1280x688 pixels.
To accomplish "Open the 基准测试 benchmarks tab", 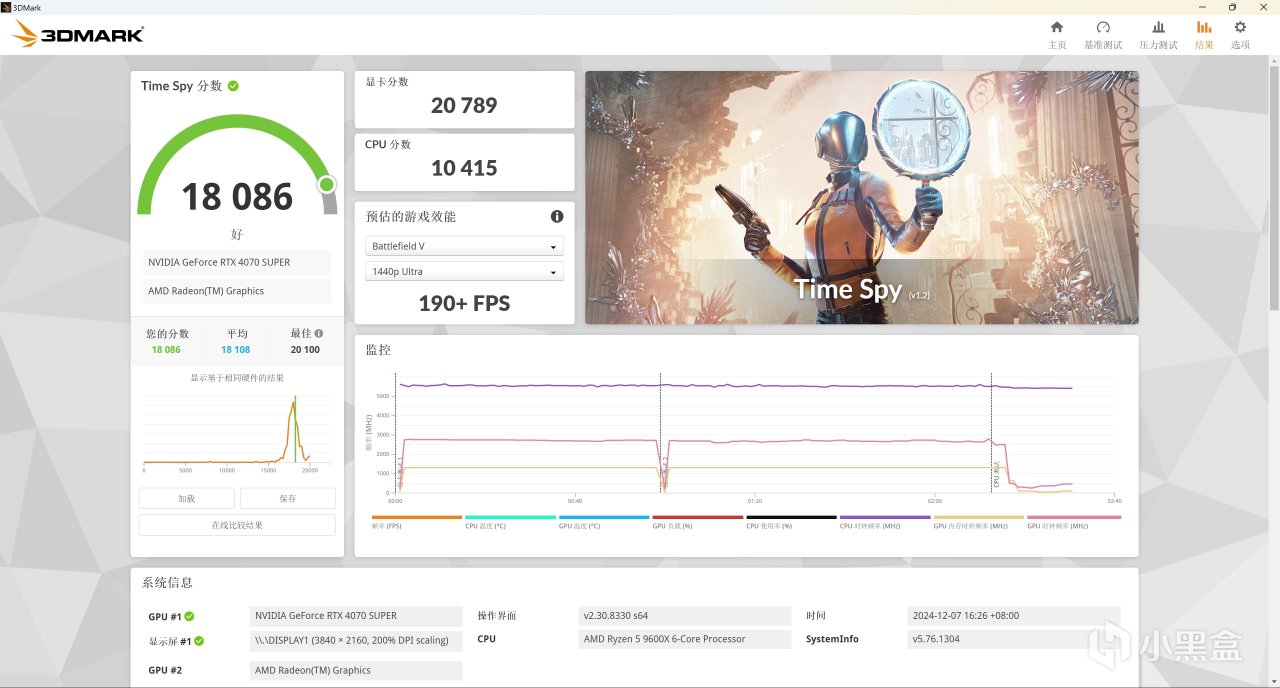I will (1103, 35).
